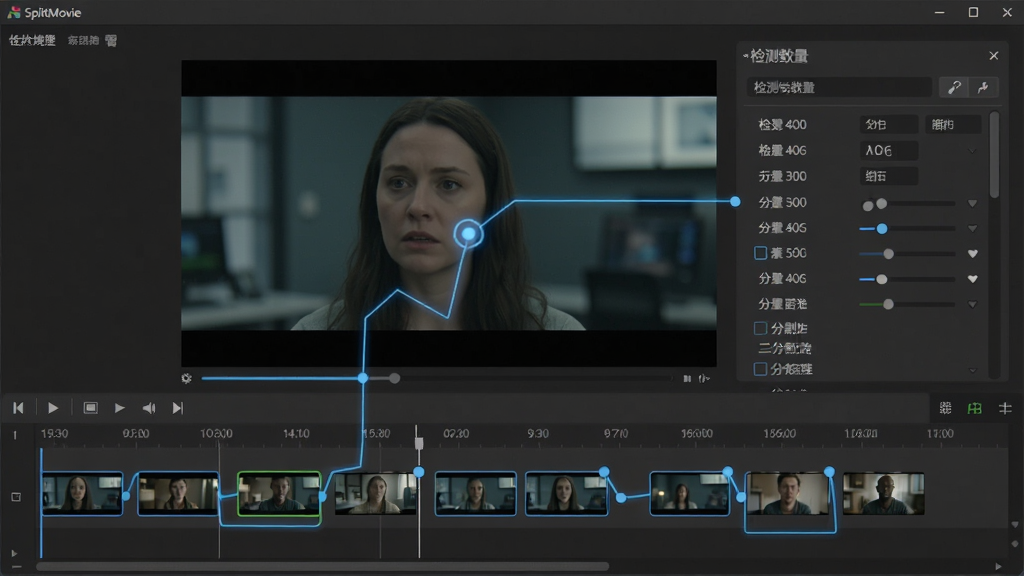Click the green slider track in the side panel
This screenshot has height=576, width=1024.
point(908,304)
